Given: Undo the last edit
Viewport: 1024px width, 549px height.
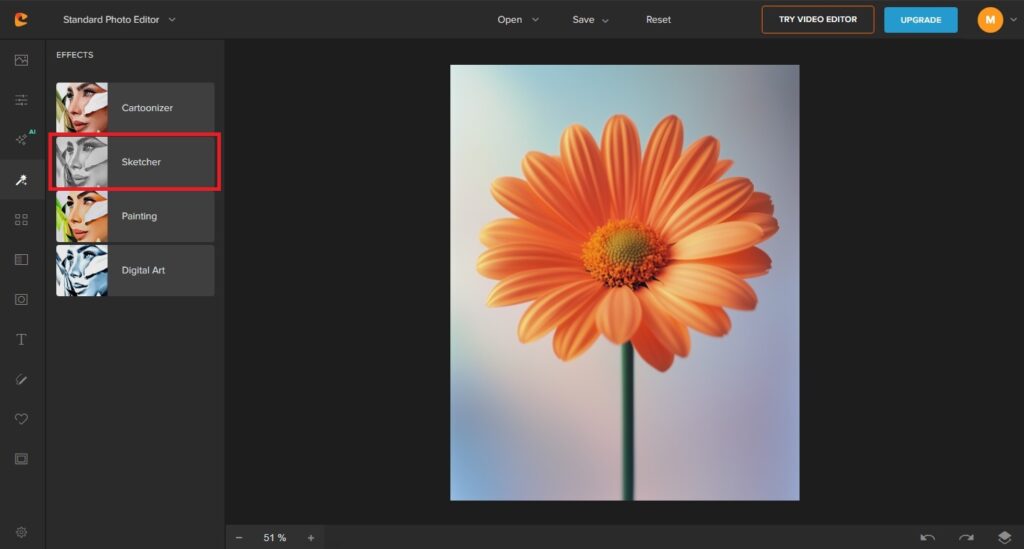Looking at the screenshot, I should pyautogui.click(x=927, y=538).
